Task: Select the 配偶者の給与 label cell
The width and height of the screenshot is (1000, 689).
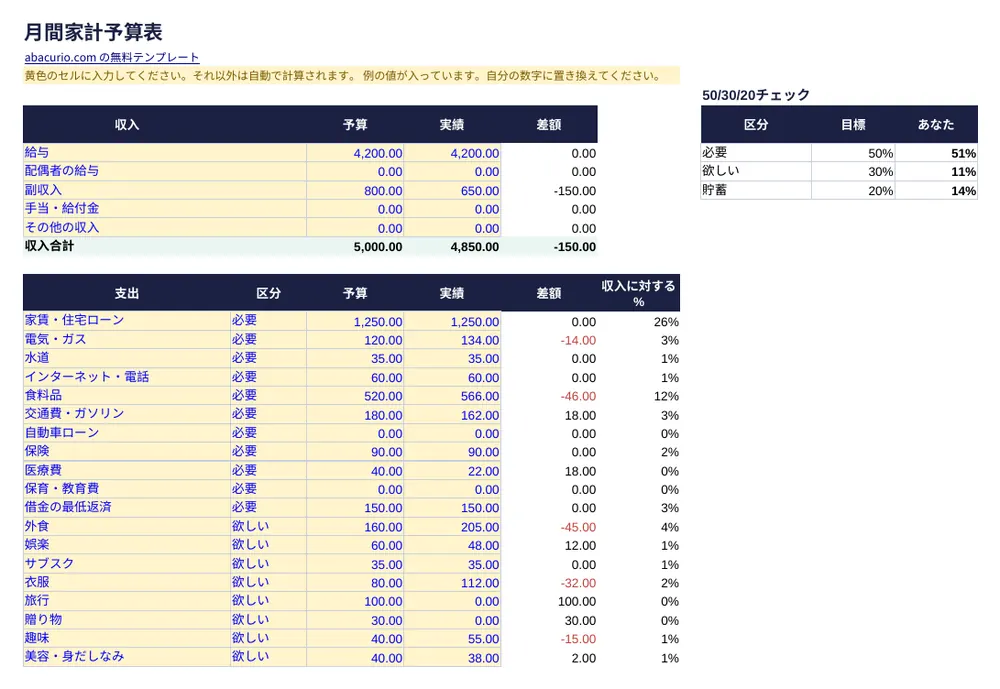Action: point(165,172)
